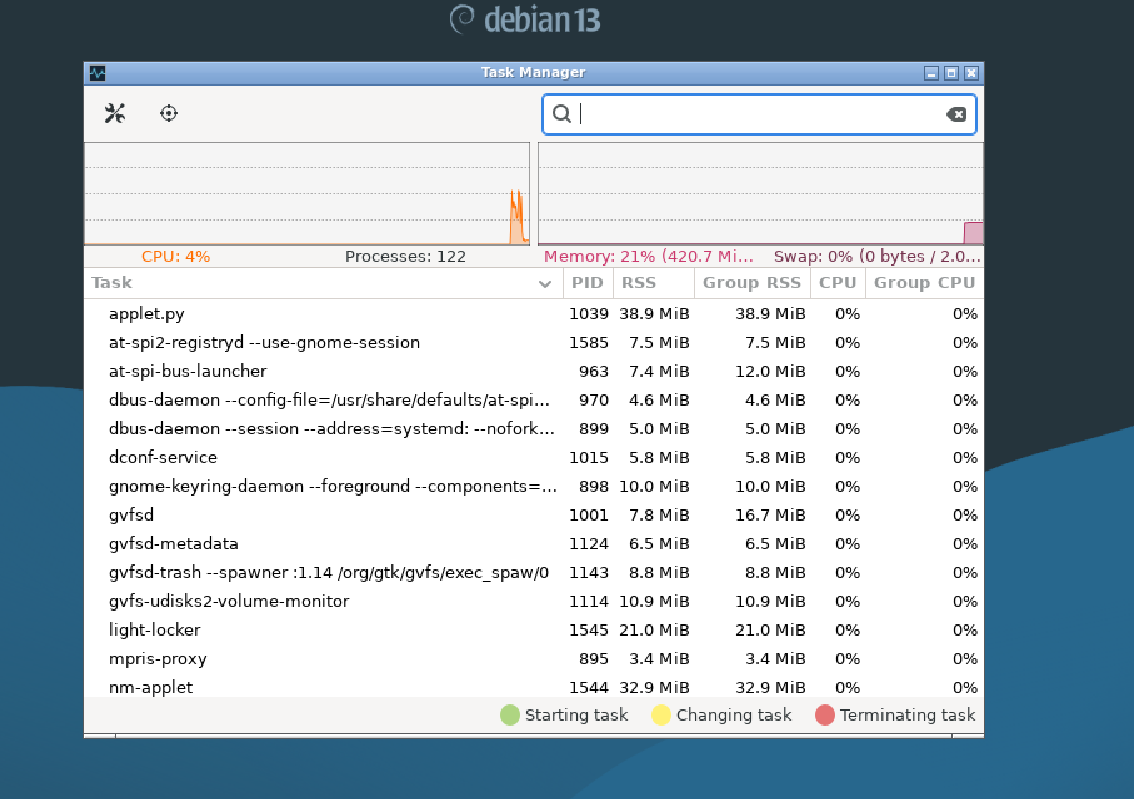Viewport: 1134px width, 799px height.
Task: Click the 21.0 MiB RSS cell
Action: 654,630
